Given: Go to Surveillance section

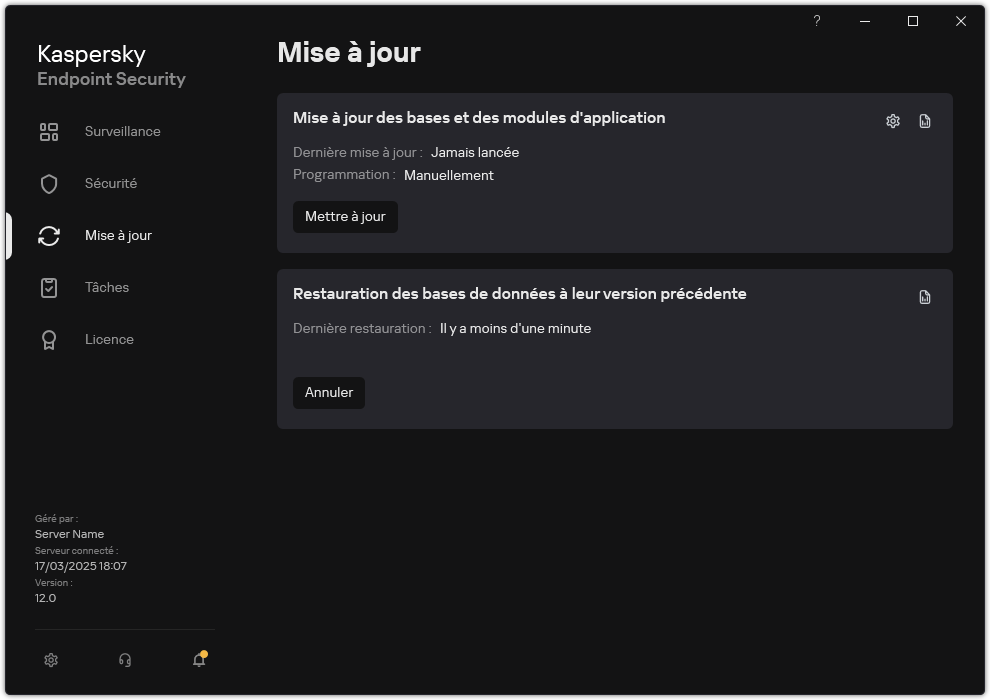Looking at the screenshot, I should tap(122, 131).
